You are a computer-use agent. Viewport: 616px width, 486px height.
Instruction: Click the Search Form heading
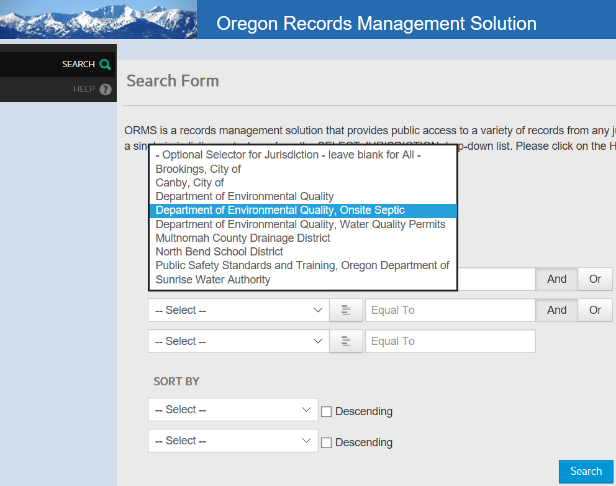172,81
